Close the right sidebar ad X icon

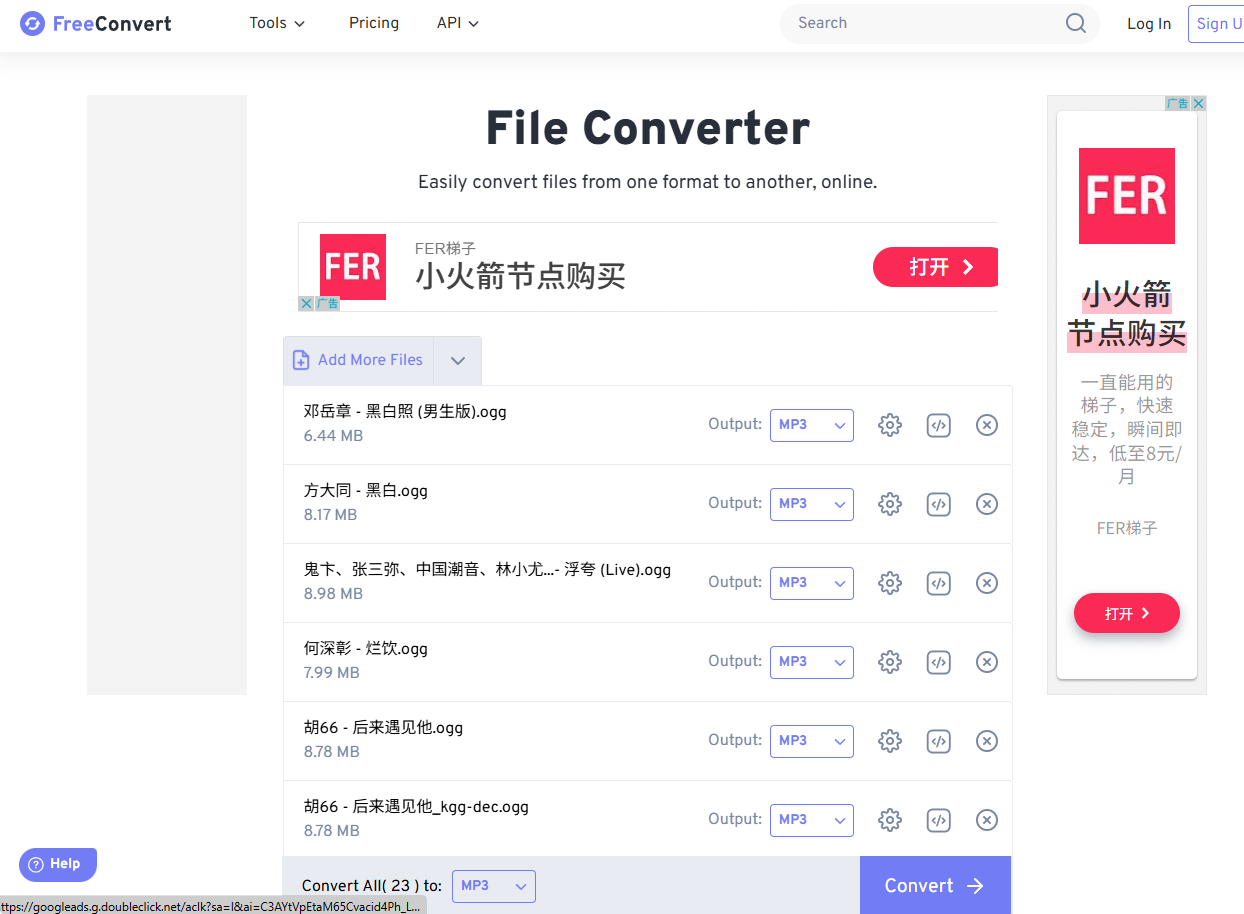[x=1199, y=103]
